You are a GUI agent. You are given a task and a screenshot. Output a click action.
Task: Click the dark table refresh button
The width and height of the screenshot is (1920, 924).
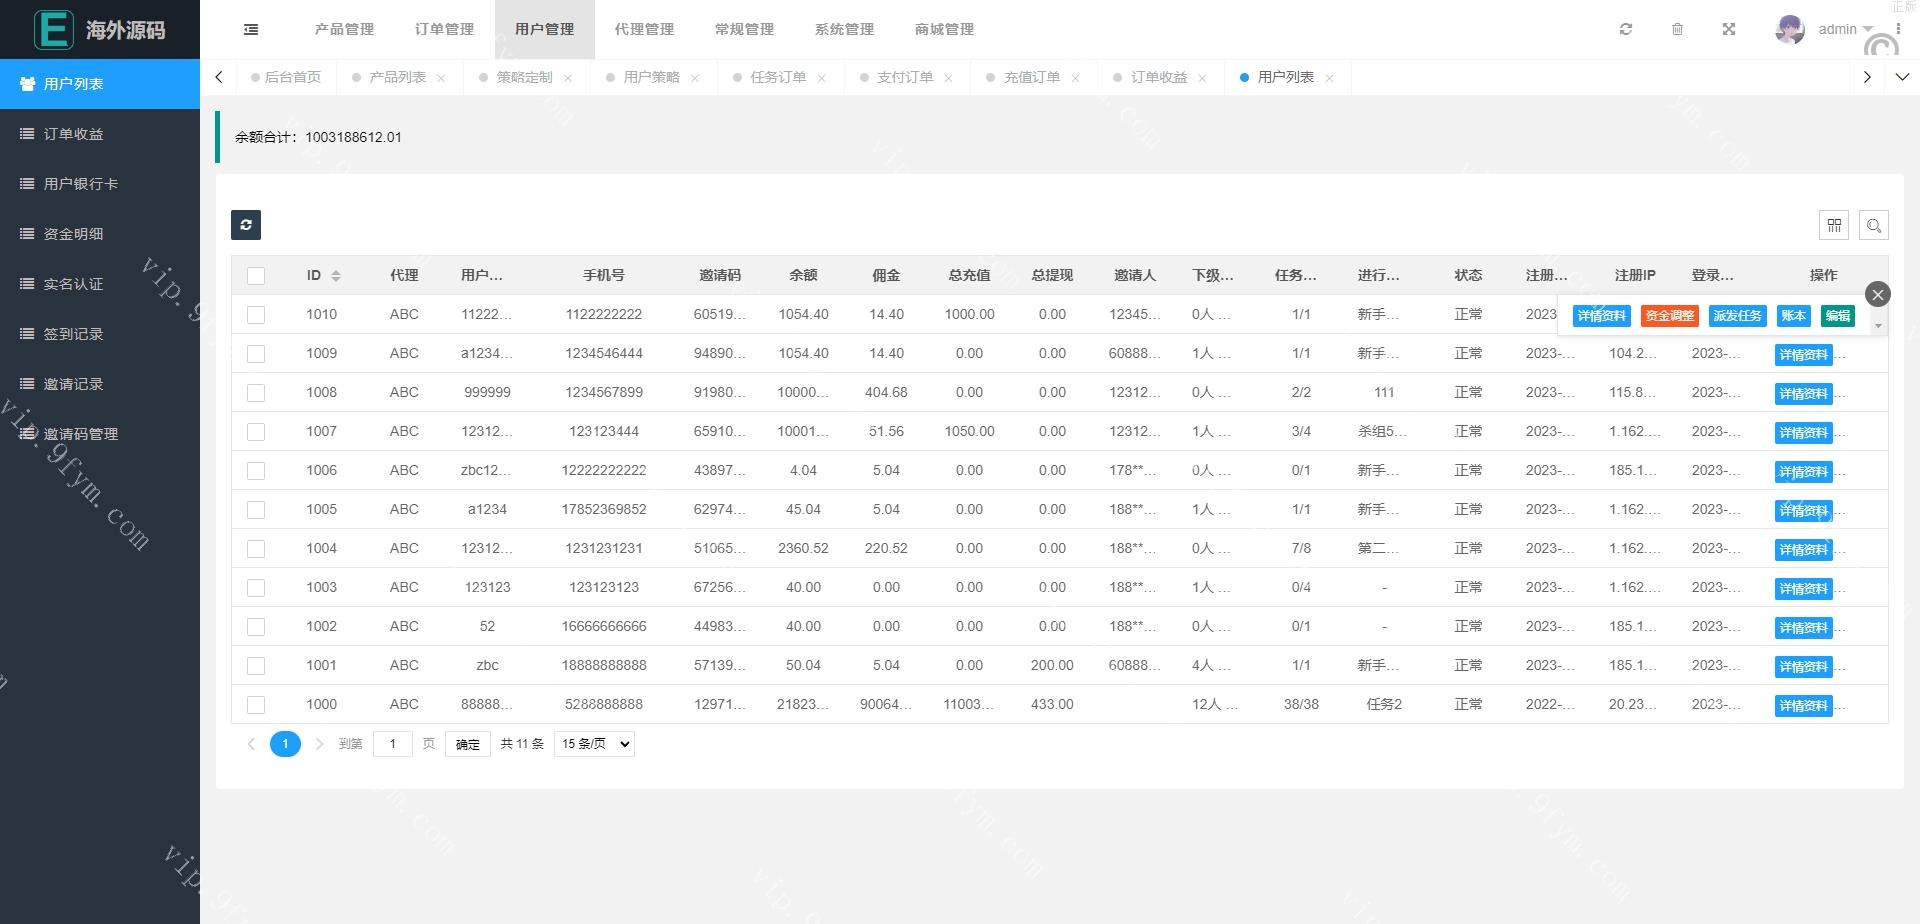pyautogui.click(x=246, y=225)
